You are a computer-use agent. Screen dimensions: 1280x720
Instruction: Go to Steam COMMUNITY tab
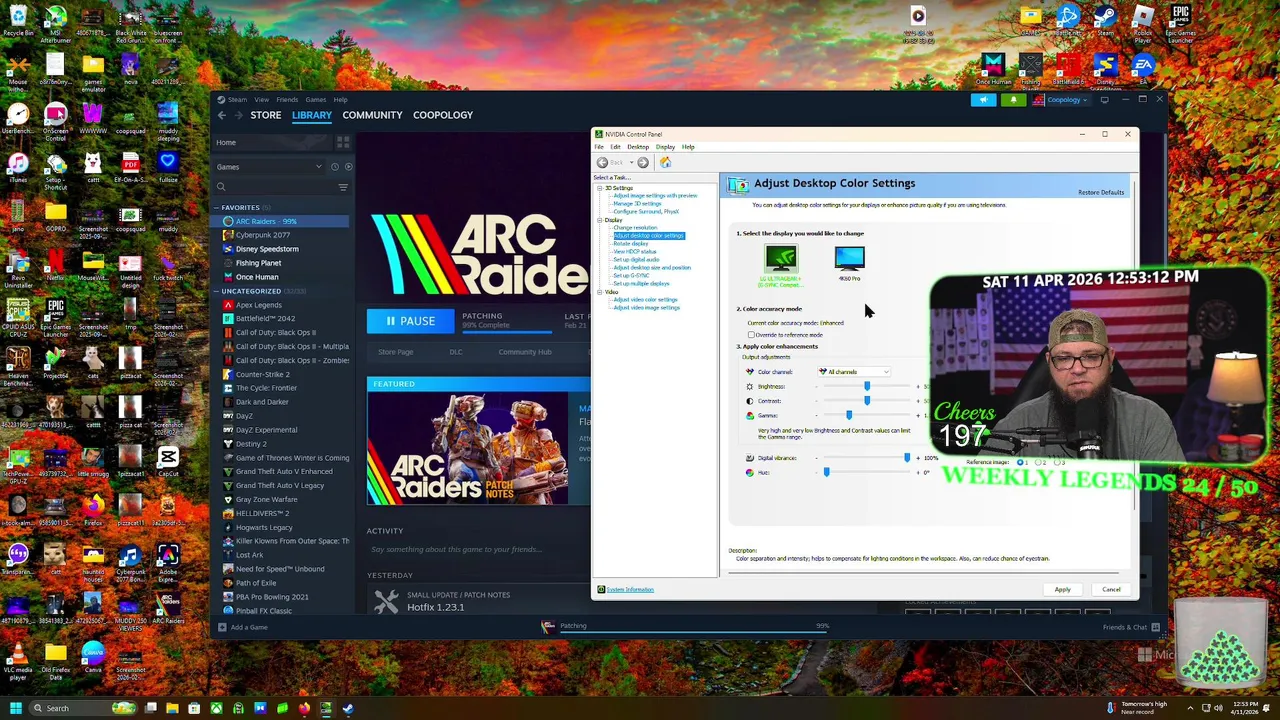pos(372,115)
